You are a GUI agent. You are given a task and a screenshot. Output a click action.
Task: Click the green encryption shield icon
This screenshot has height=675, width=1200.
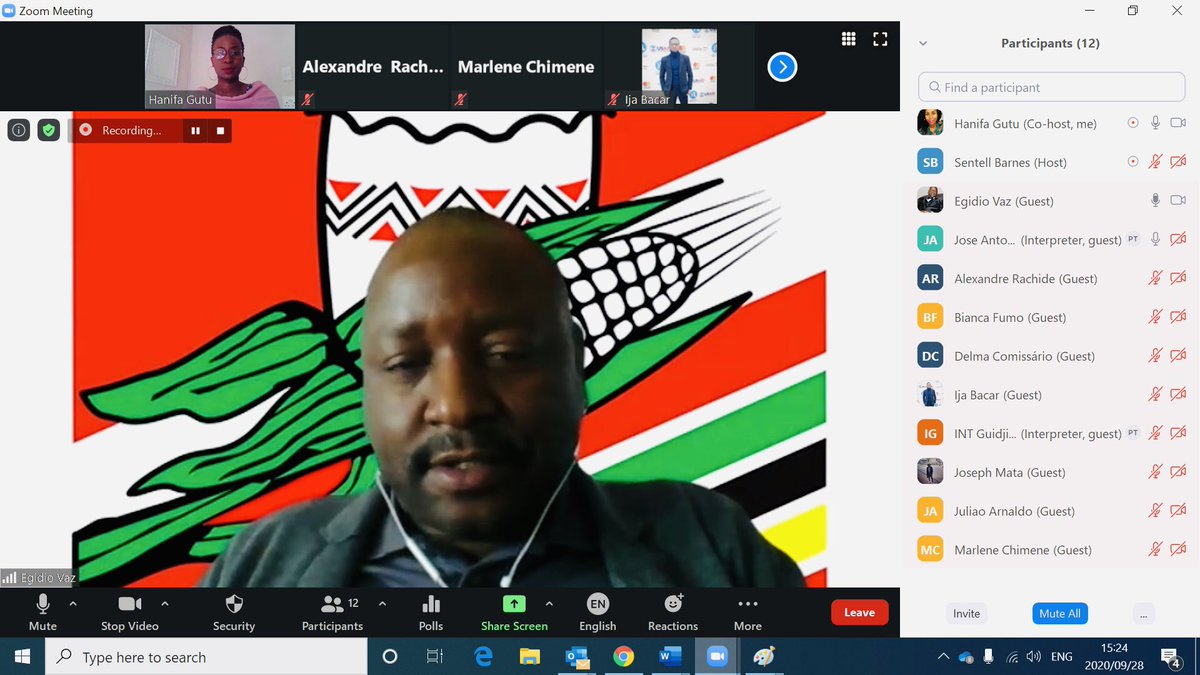tap(49, 130)
